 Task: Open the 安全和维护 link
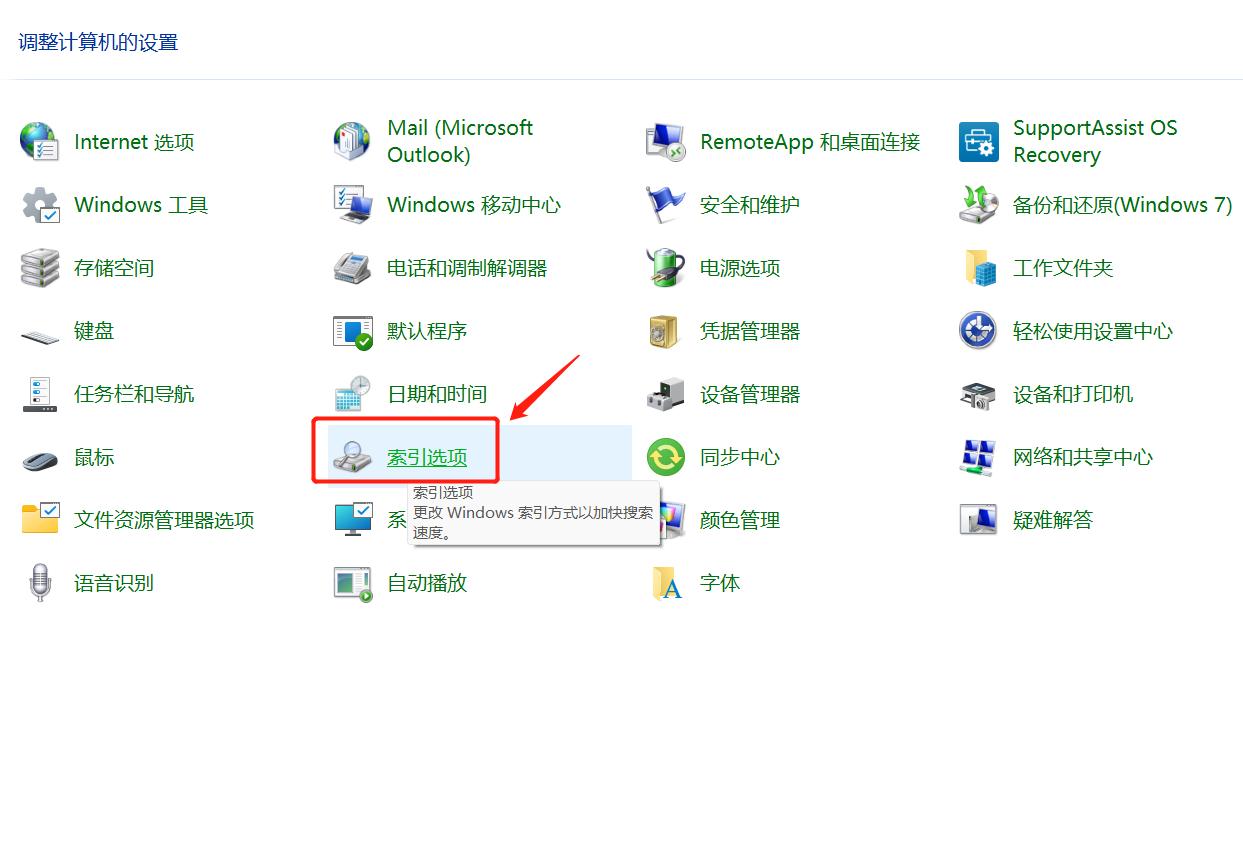pyautogui.click(x=750, y=205)
